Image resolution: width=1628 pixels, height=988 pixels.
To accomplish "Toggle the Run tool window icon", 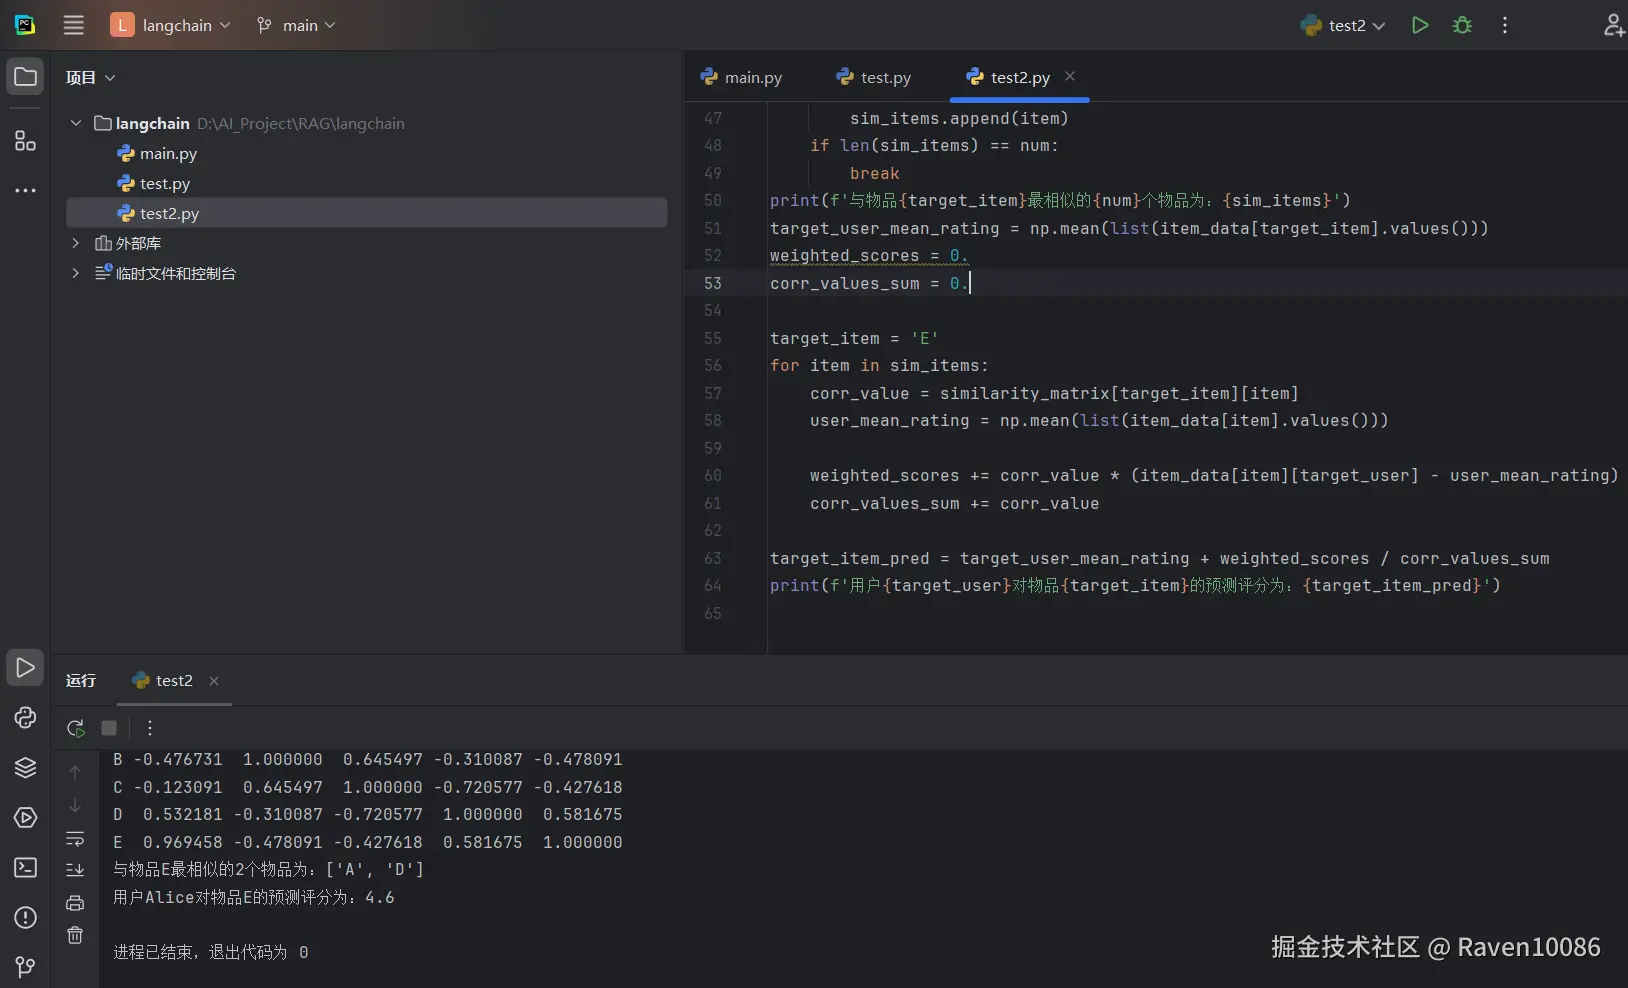I will pyautogui.click(x=25, y=667).
